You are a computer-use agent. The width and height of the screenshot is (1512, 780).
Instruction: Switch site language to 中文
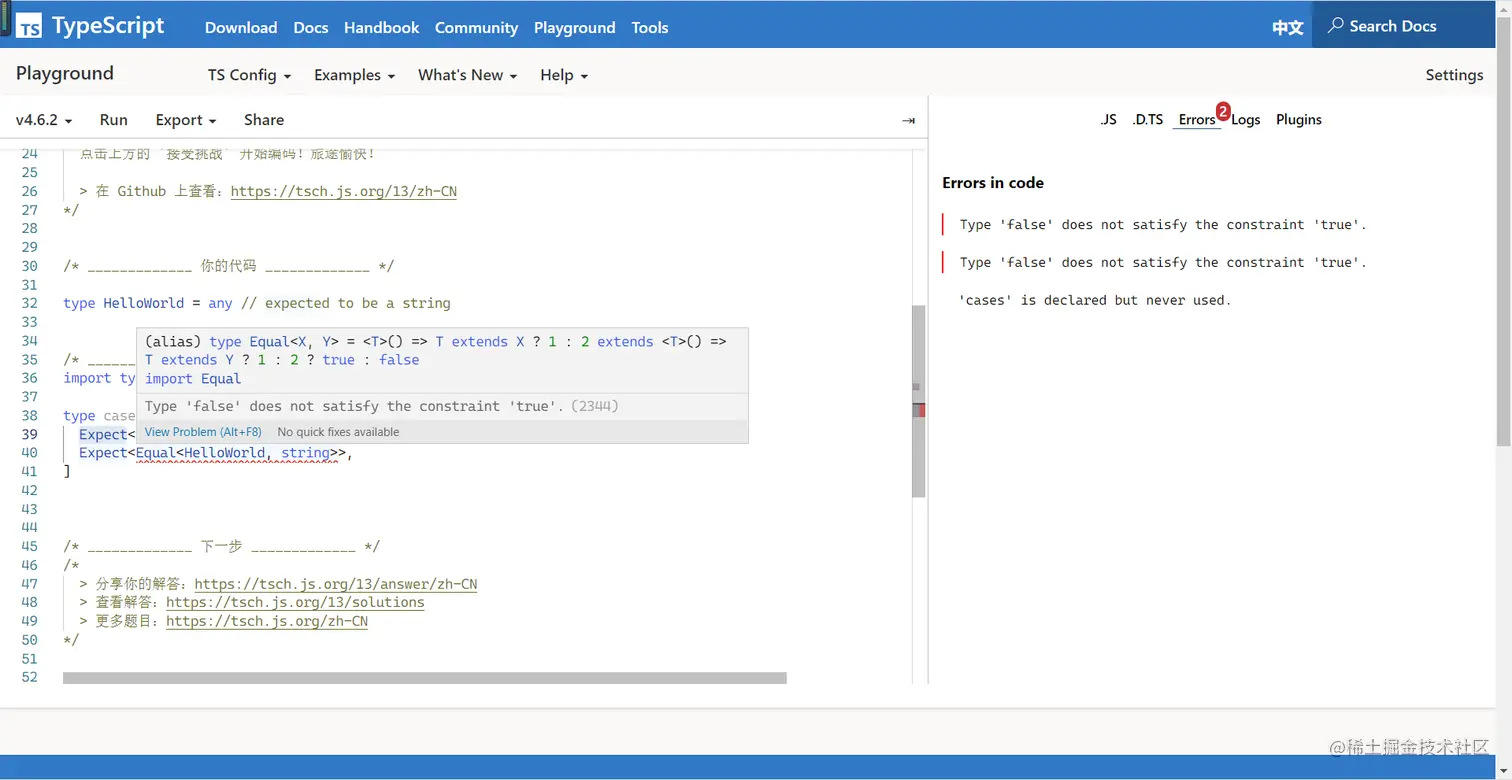[x=1288, y=27]
